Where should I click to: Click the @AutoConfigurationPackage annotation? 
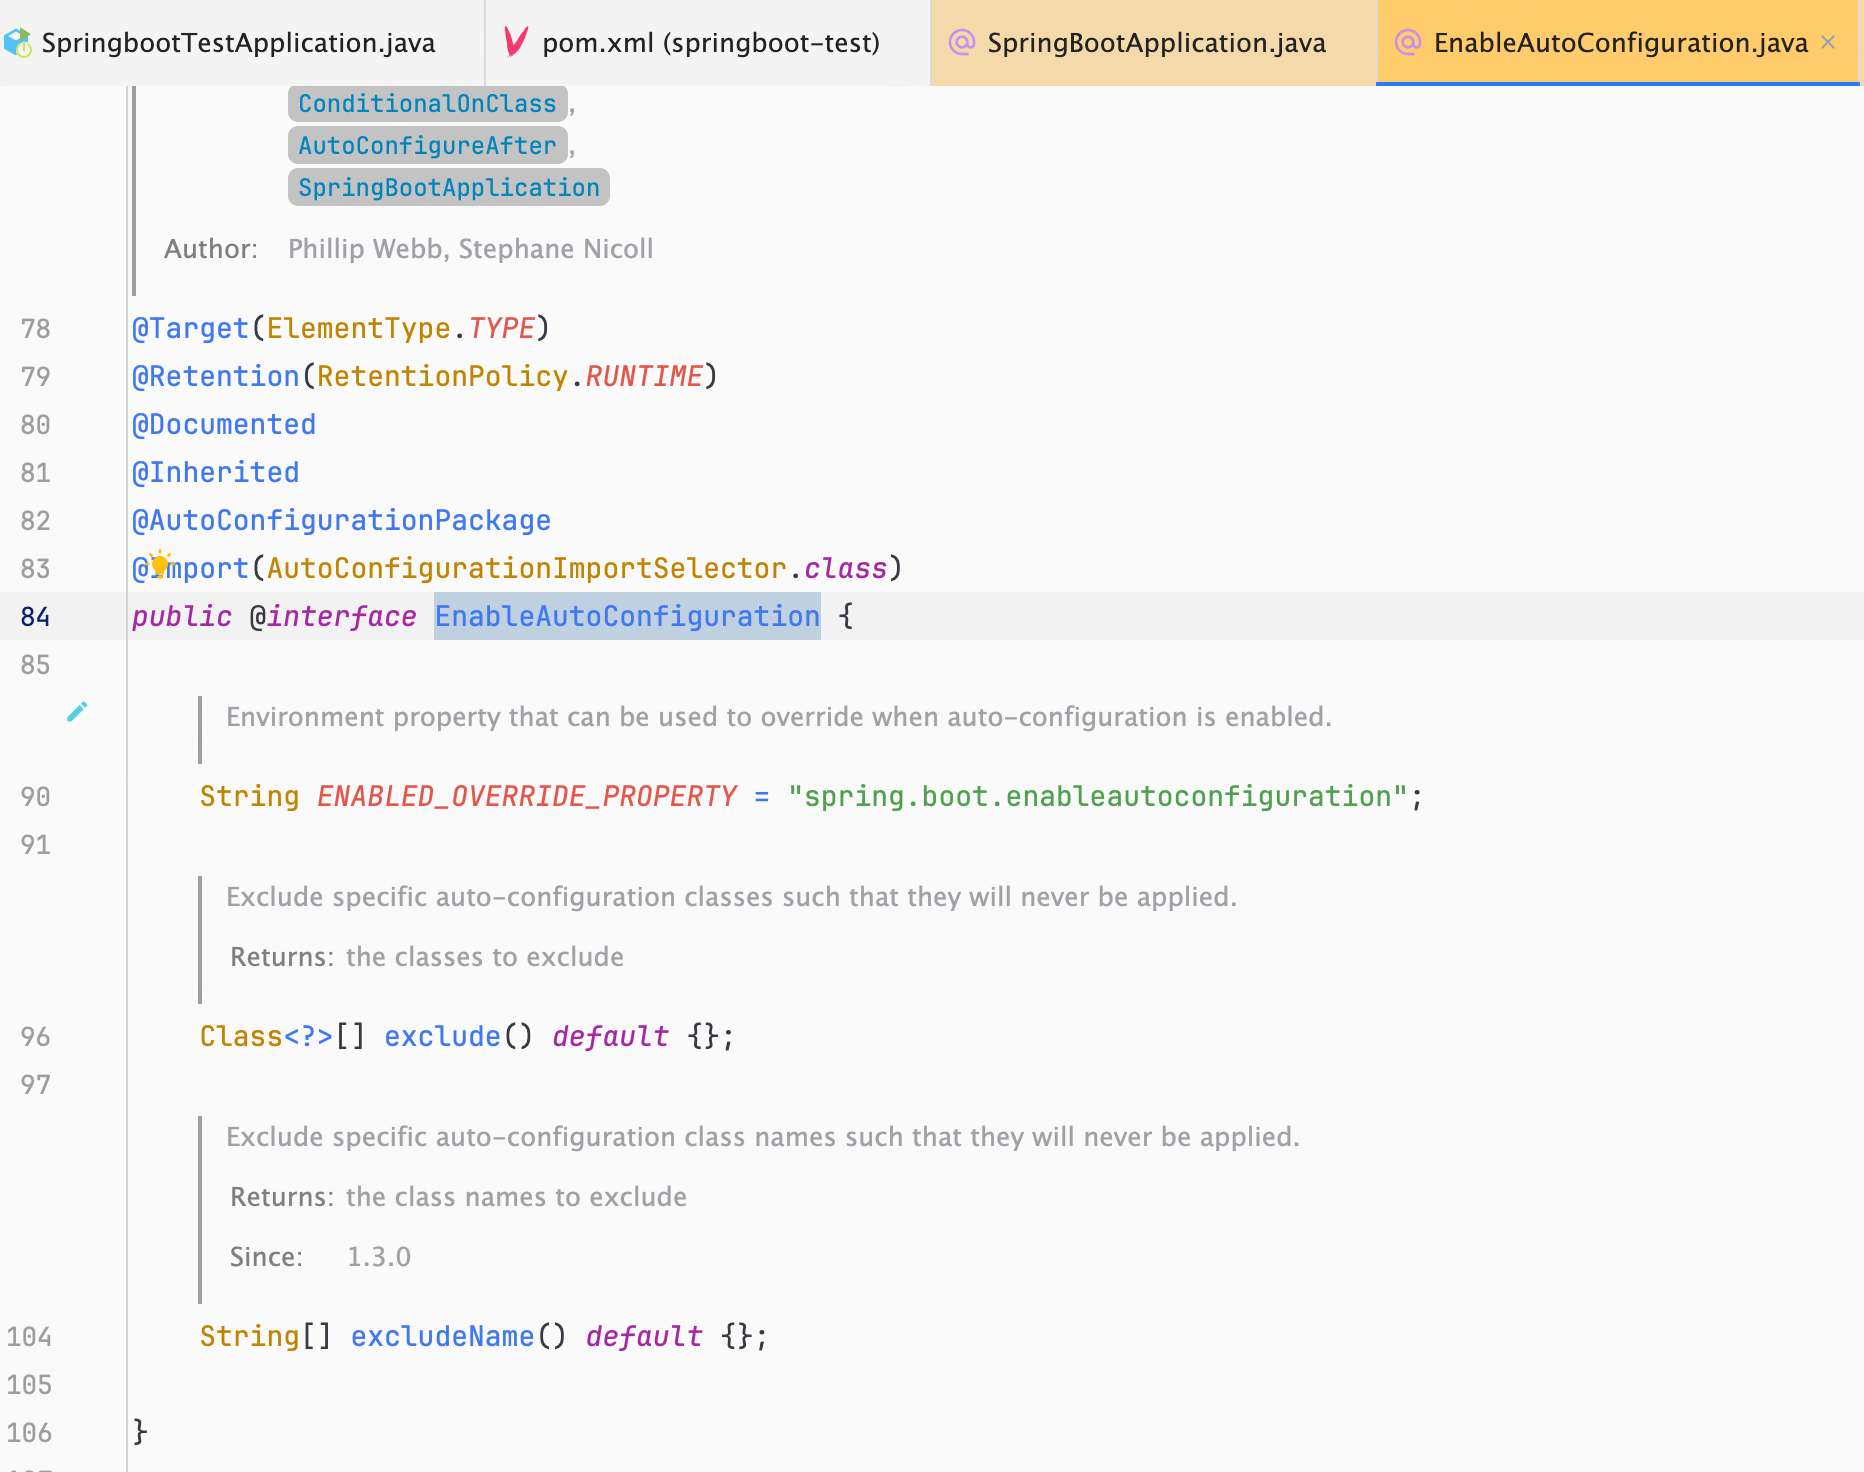[x=341, y=520]
